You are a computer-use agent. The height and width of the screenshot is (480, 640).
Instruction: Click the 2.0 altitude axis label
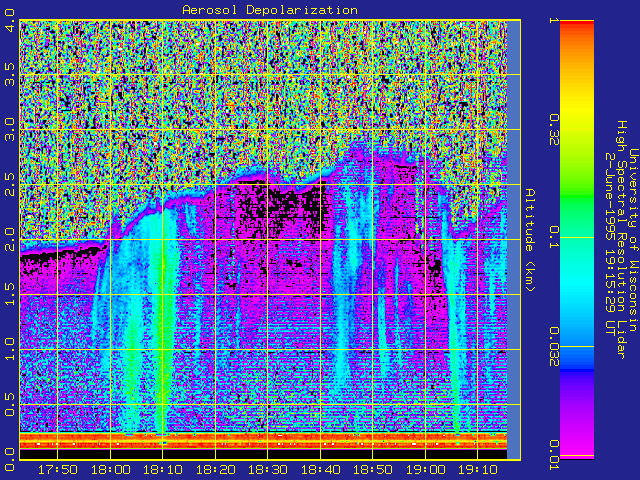coord(10,240)
